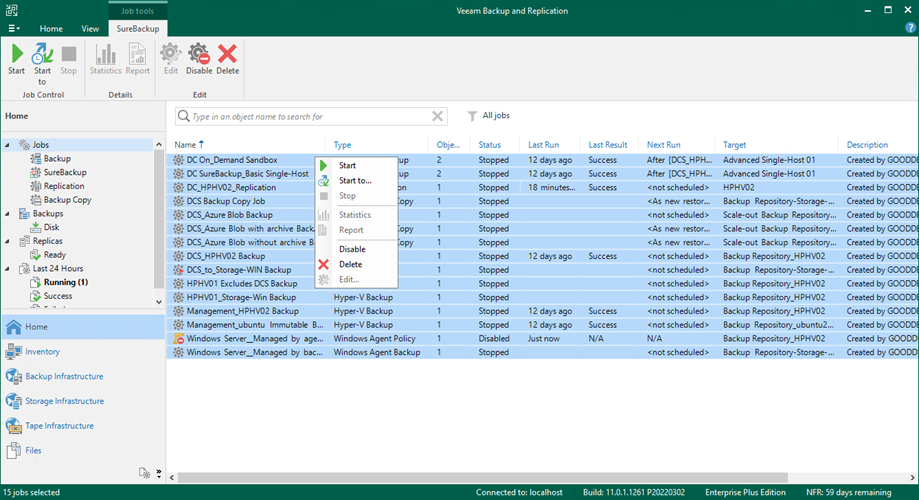Click the object name search field
919x500 pixels.
click(x=311, y=117)
